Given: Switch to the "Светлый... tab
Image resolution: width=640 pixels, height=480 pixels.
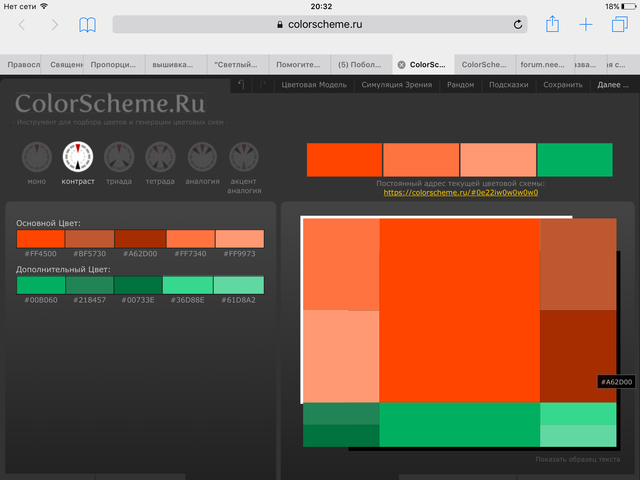Looking at the screenshot, I should (x=238, y=64).
